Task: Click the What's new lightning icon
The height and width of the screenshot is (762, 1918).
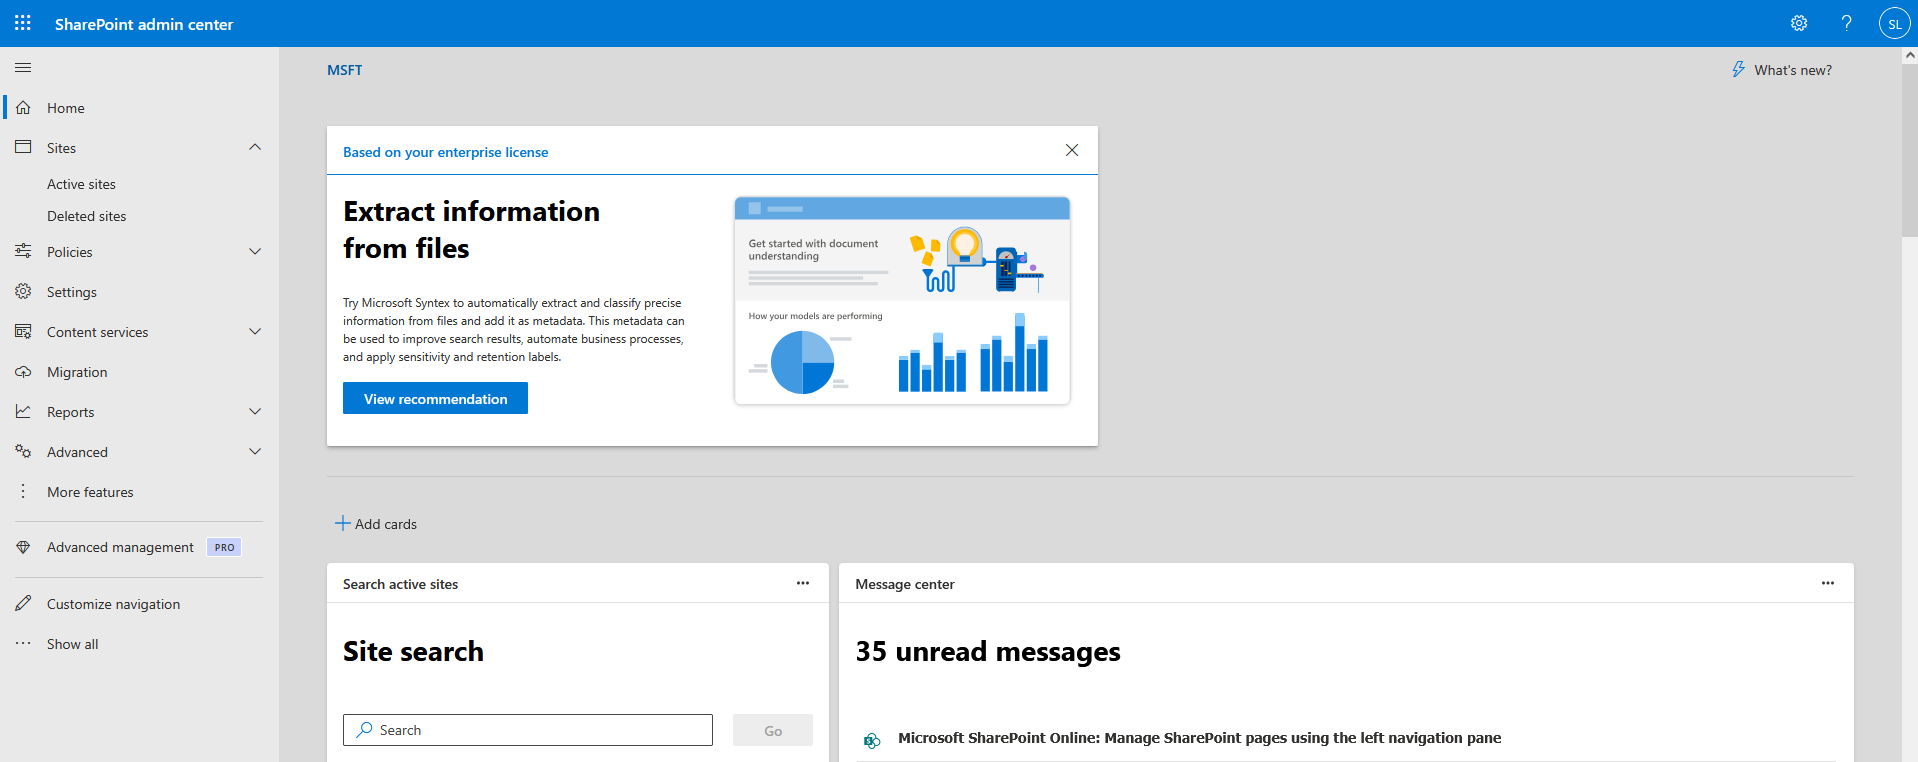Action: pos(1738,69)
